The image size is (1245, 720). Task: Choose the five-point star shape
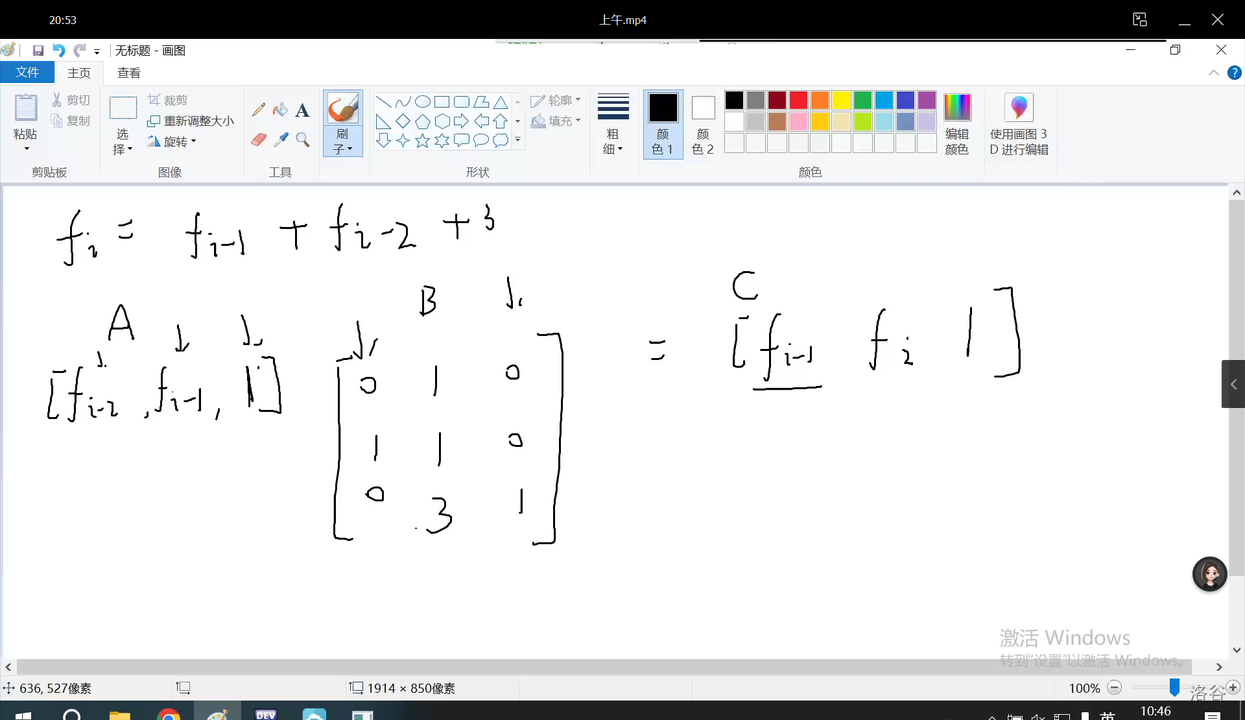[423, 140]
